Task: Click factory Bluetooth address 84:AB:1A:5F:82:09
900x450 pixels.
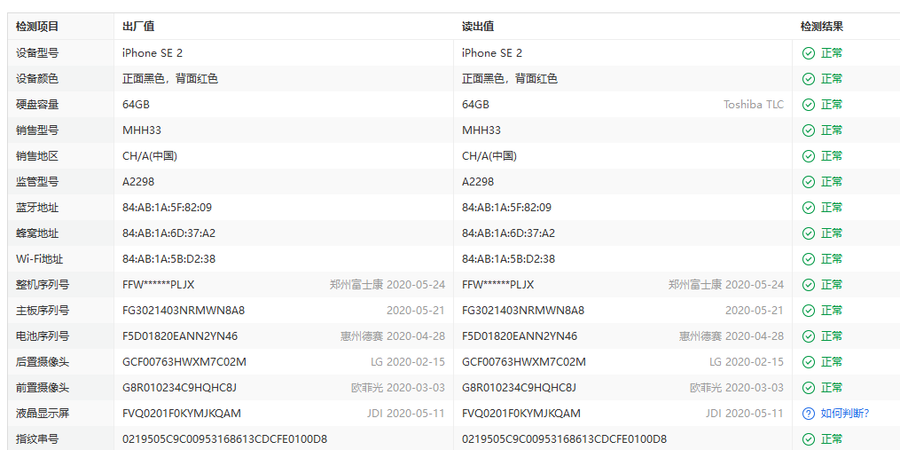Action: [167, 208]
